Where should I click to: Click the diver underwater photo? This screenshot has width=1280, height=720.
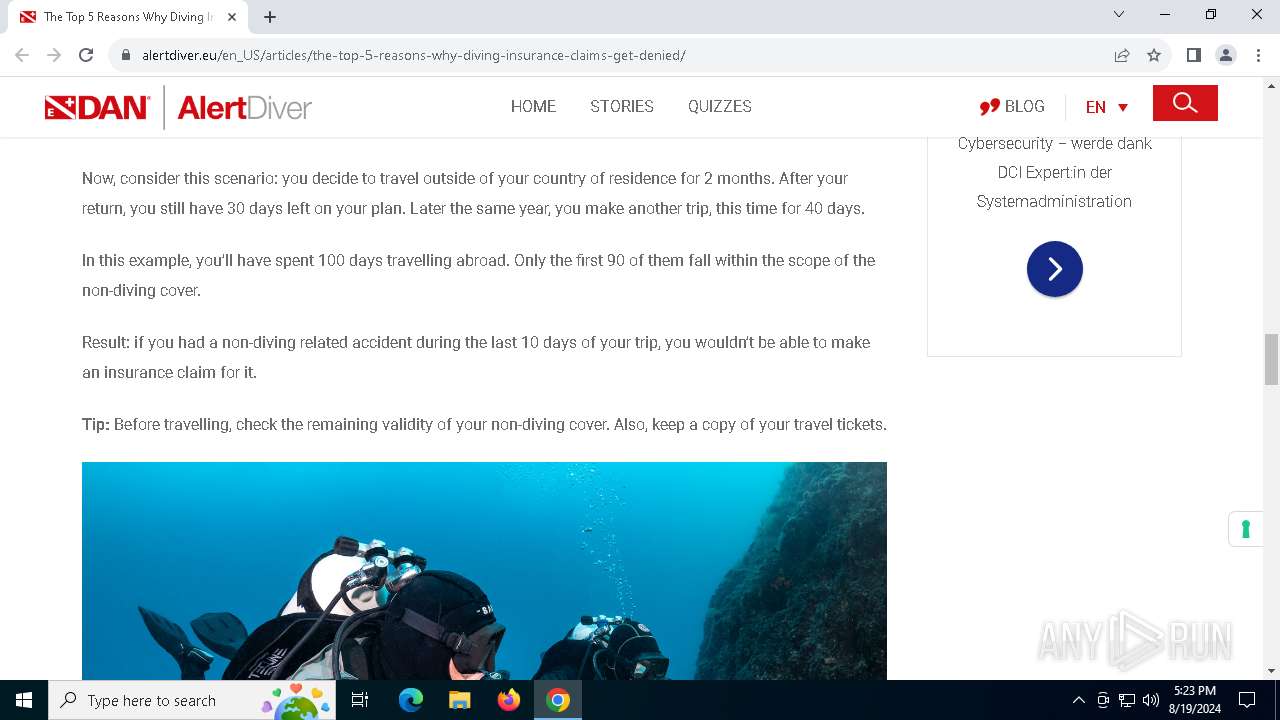click(x=484, y=570)
